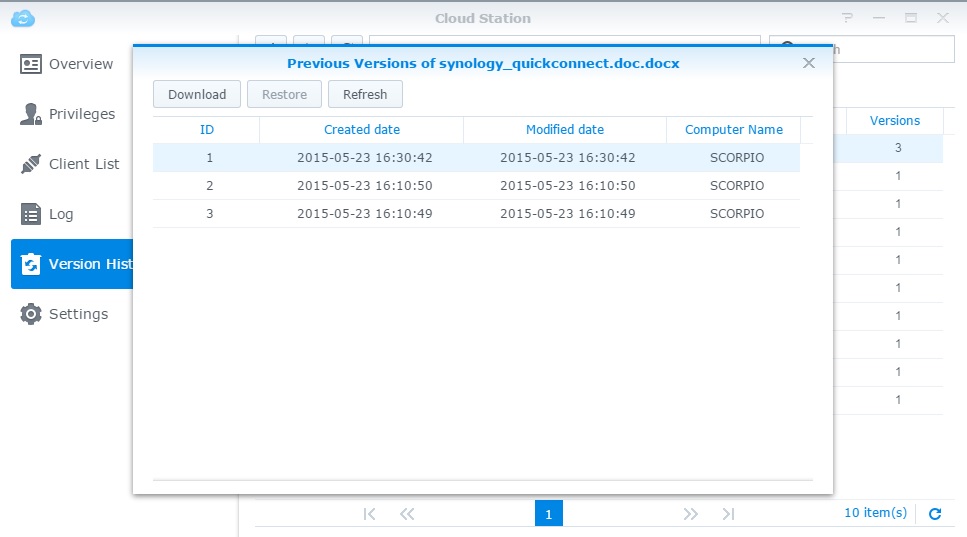The height and width of the screenshot is (537, 967).
Task: Click created date 2015-05-23 16:10:50
Action: [364, 186]
